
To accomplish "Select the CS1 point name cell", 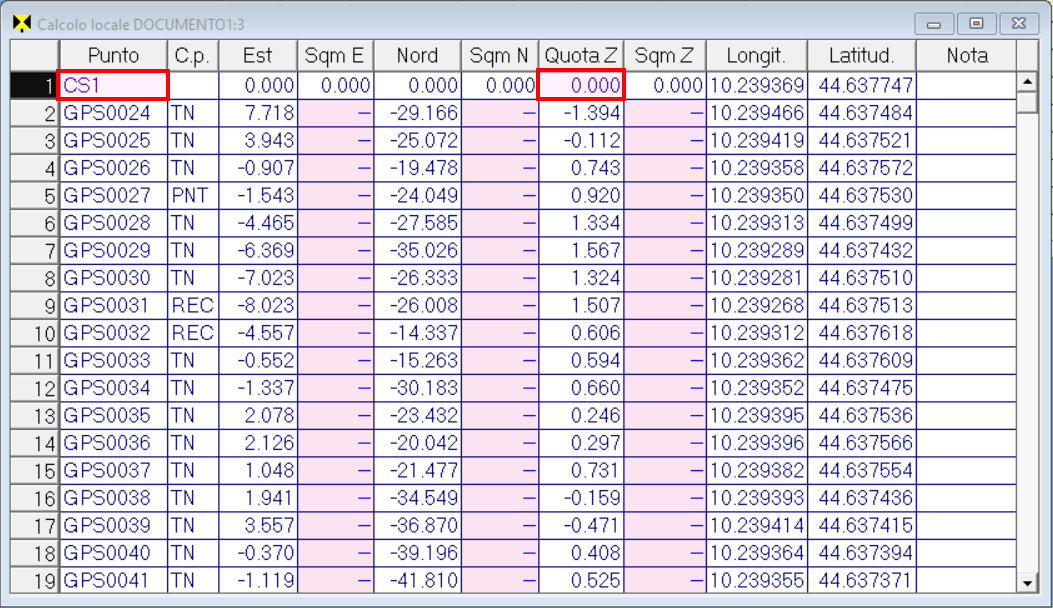I will 113,87.
